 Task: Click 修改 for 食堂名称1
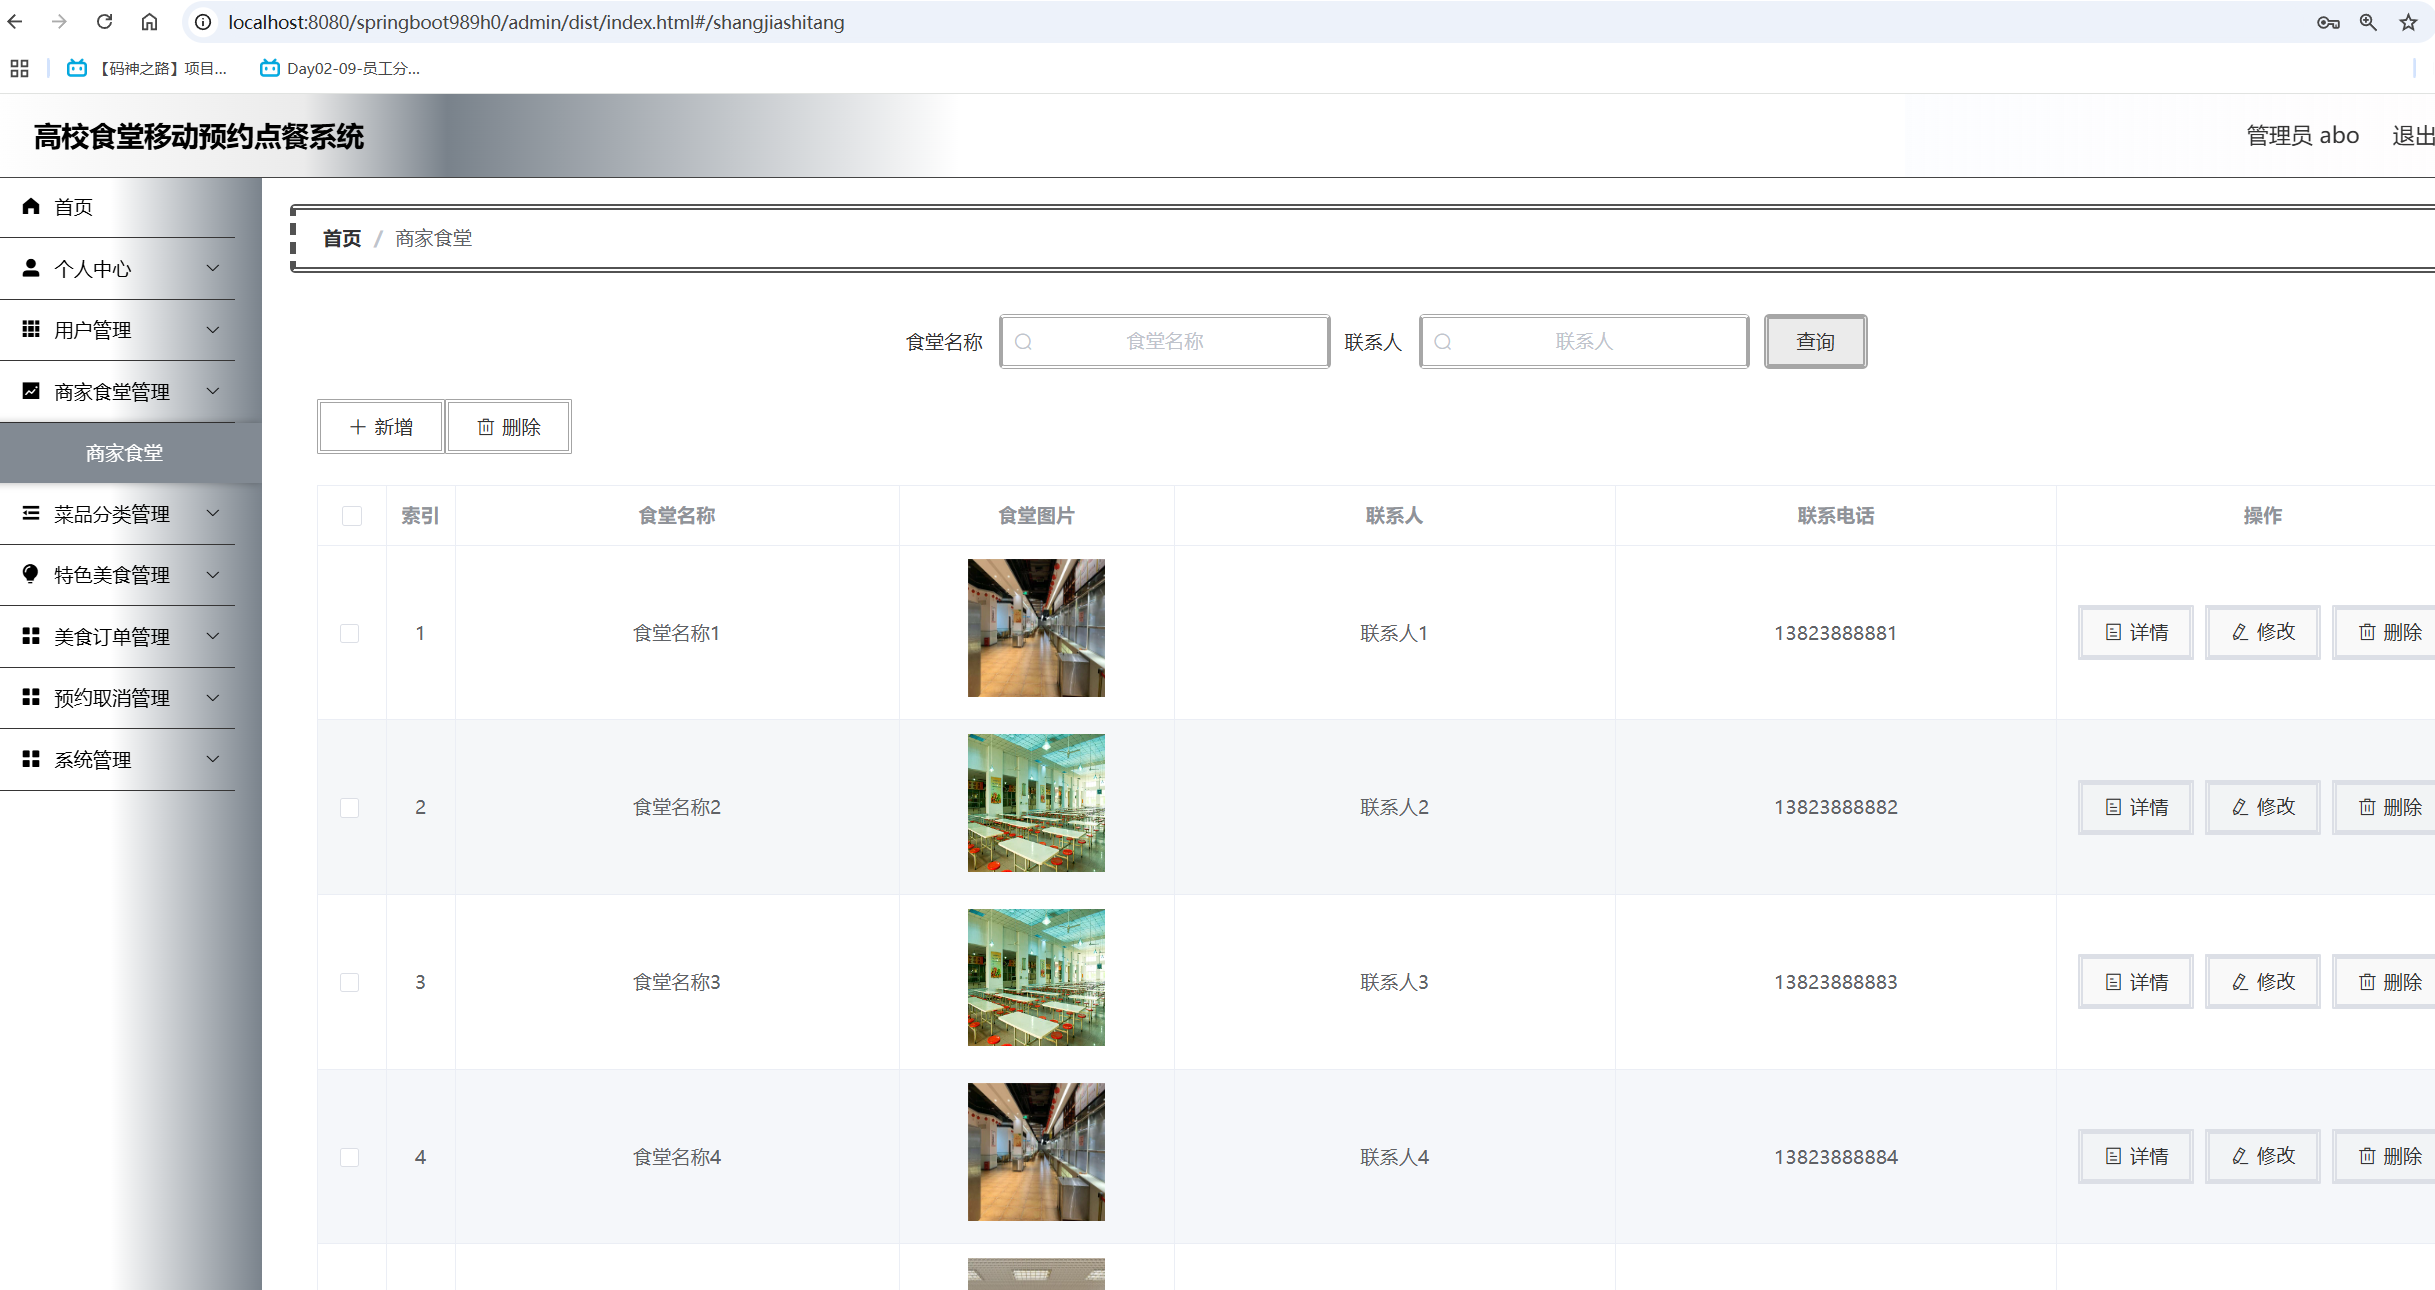click(x=2263, y=632)
